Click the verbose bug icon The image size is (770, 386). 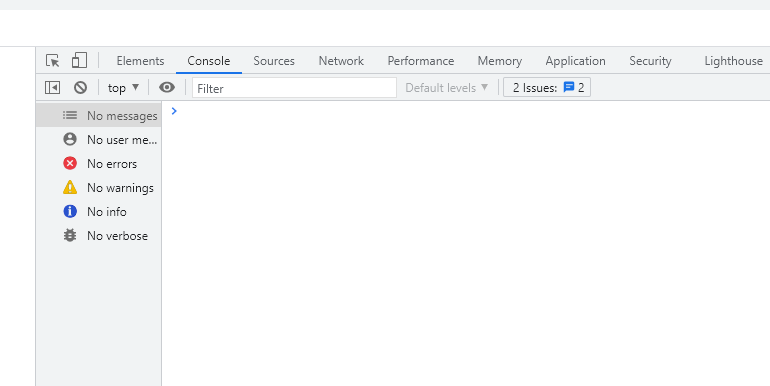(70, 235)
